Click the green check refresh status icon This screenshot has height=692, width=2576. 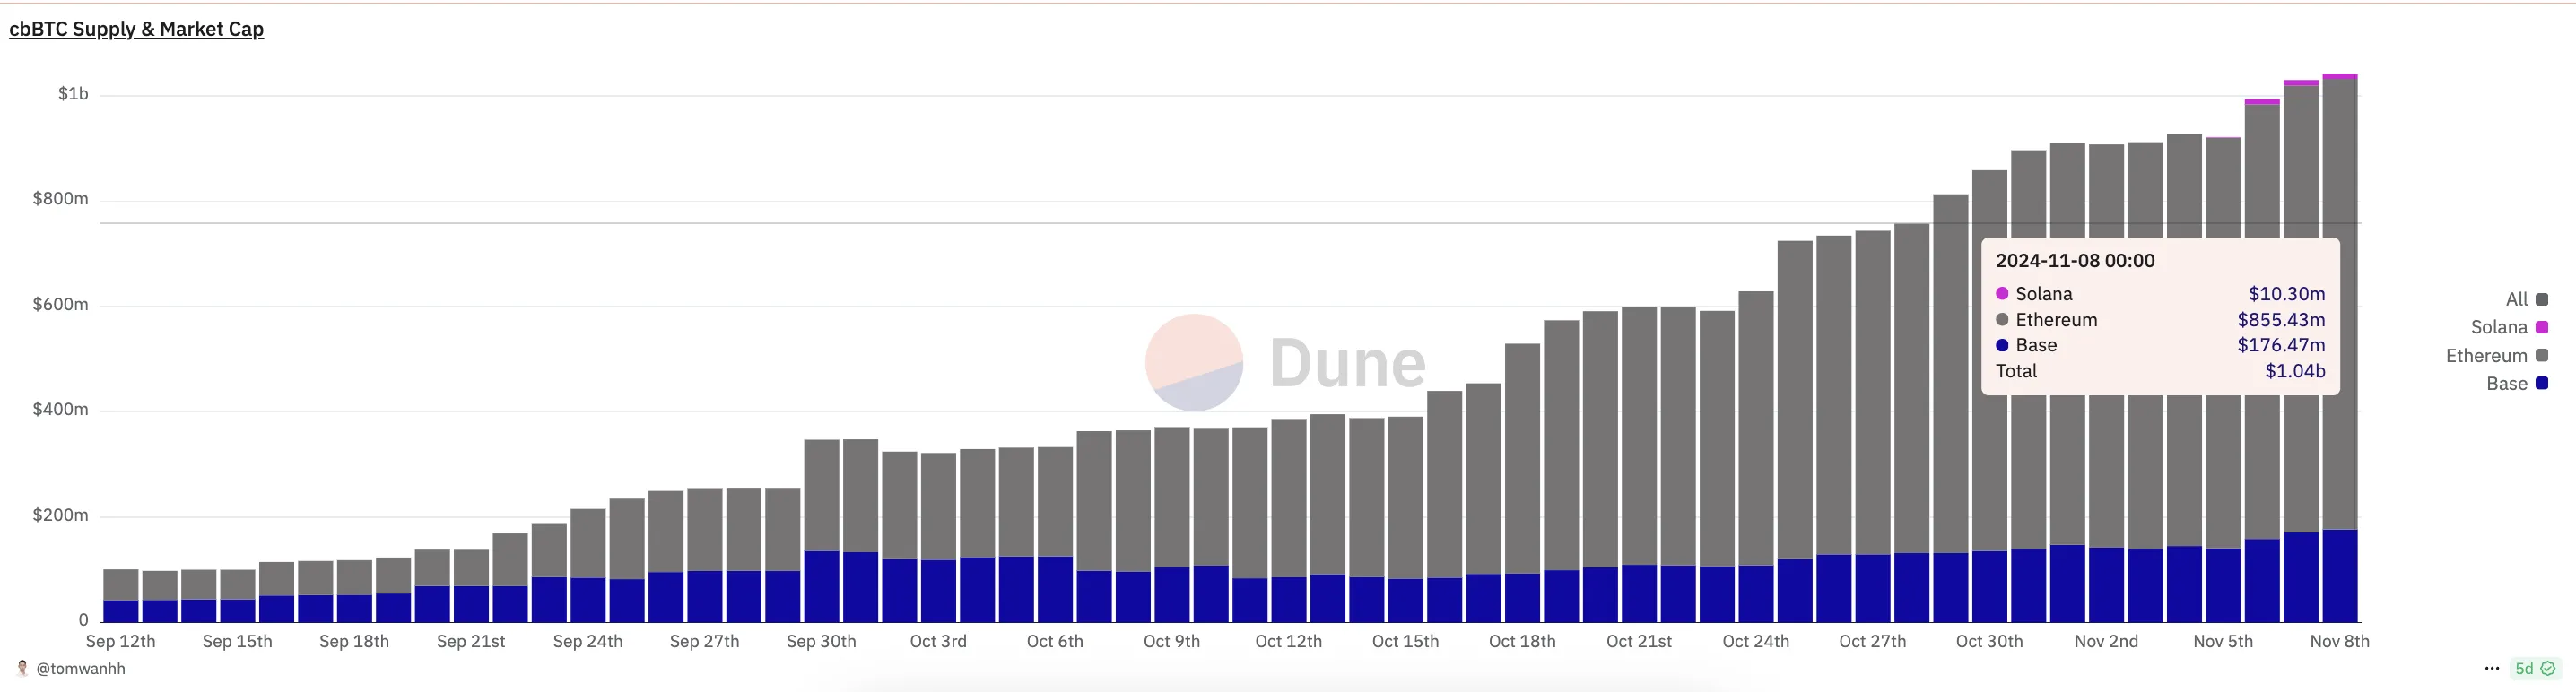coord(2548,668)
